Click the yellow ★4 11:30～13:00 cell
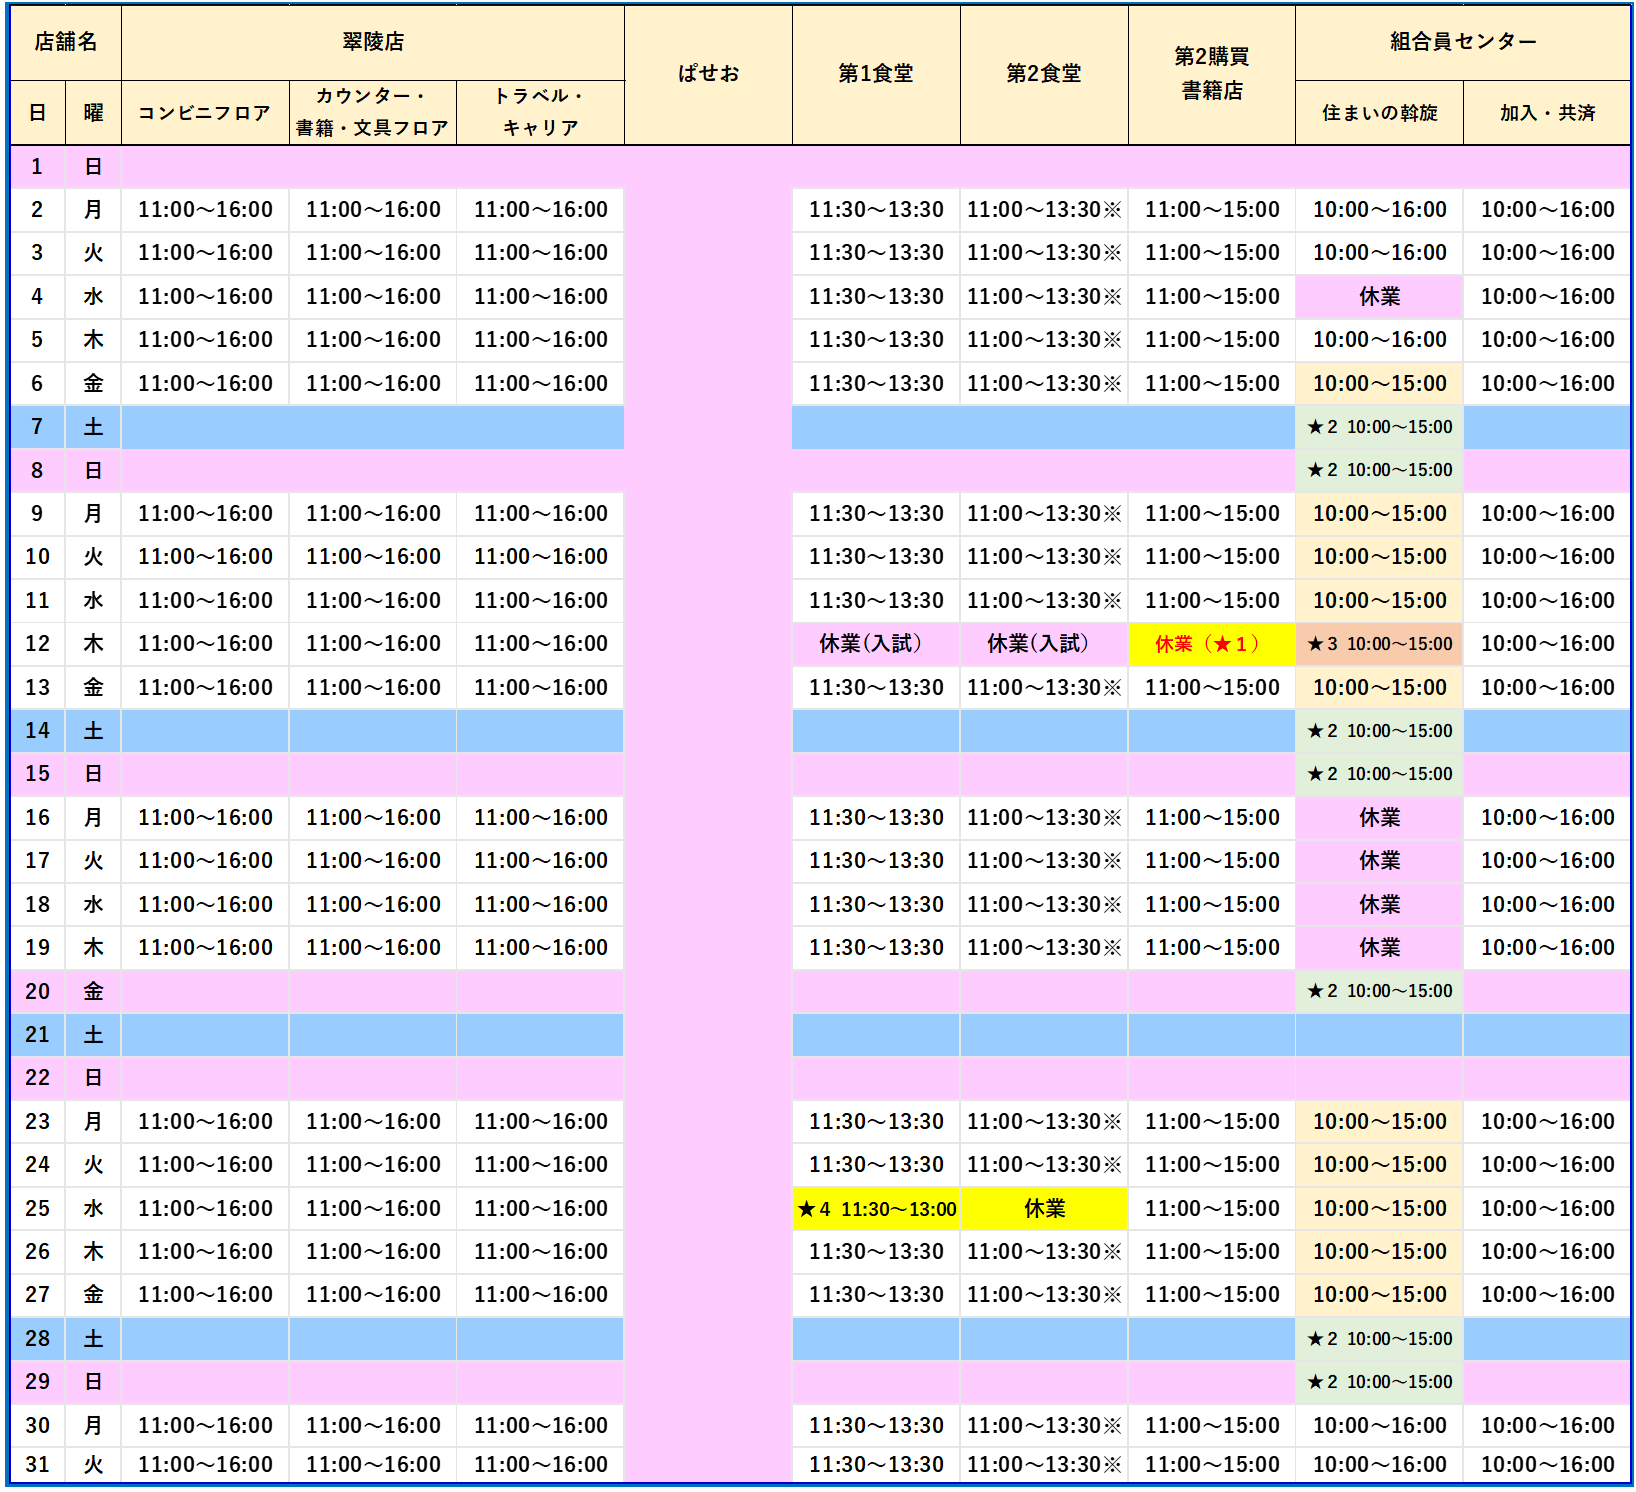Image resolution: width=1636 pixels, height=1492 pixels. click(x=876, y=1209)
